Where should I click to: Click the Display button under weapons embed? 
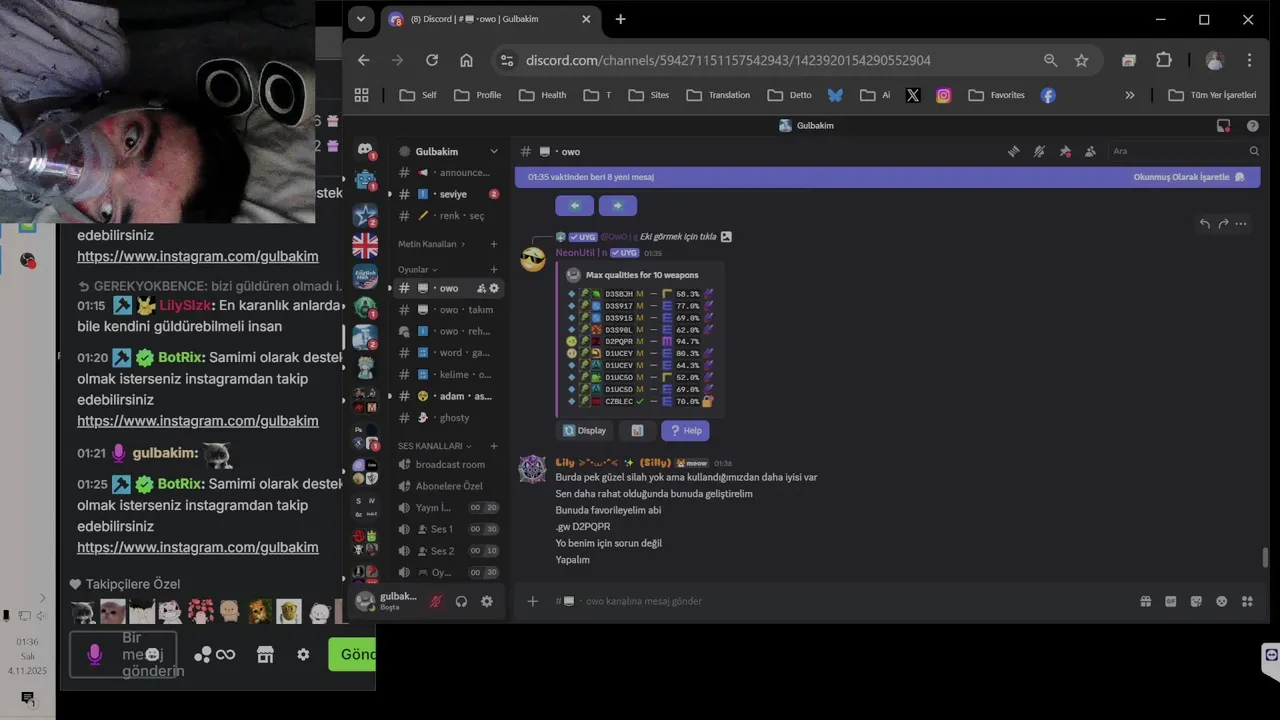point(585,430)
